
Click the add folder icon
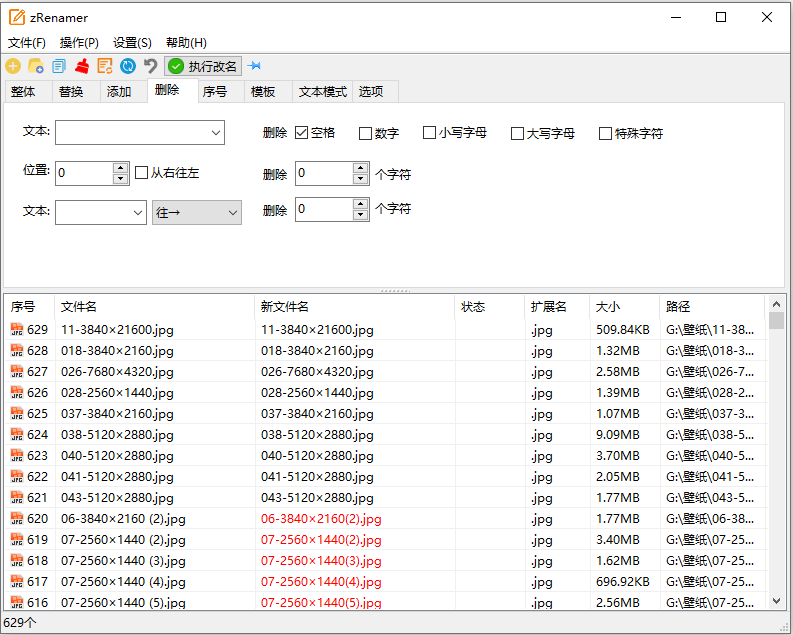[36, 66]
